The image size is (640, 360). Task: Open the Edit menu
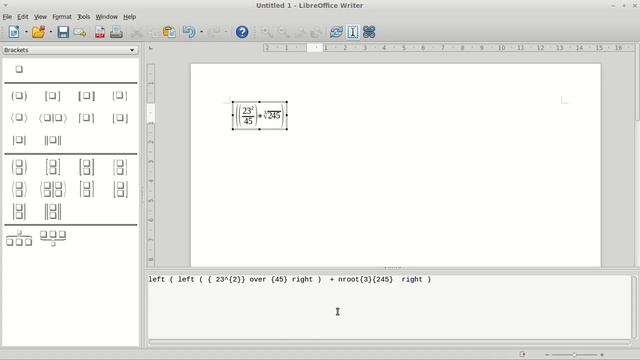pyautogui.click(x=23, y=17)
